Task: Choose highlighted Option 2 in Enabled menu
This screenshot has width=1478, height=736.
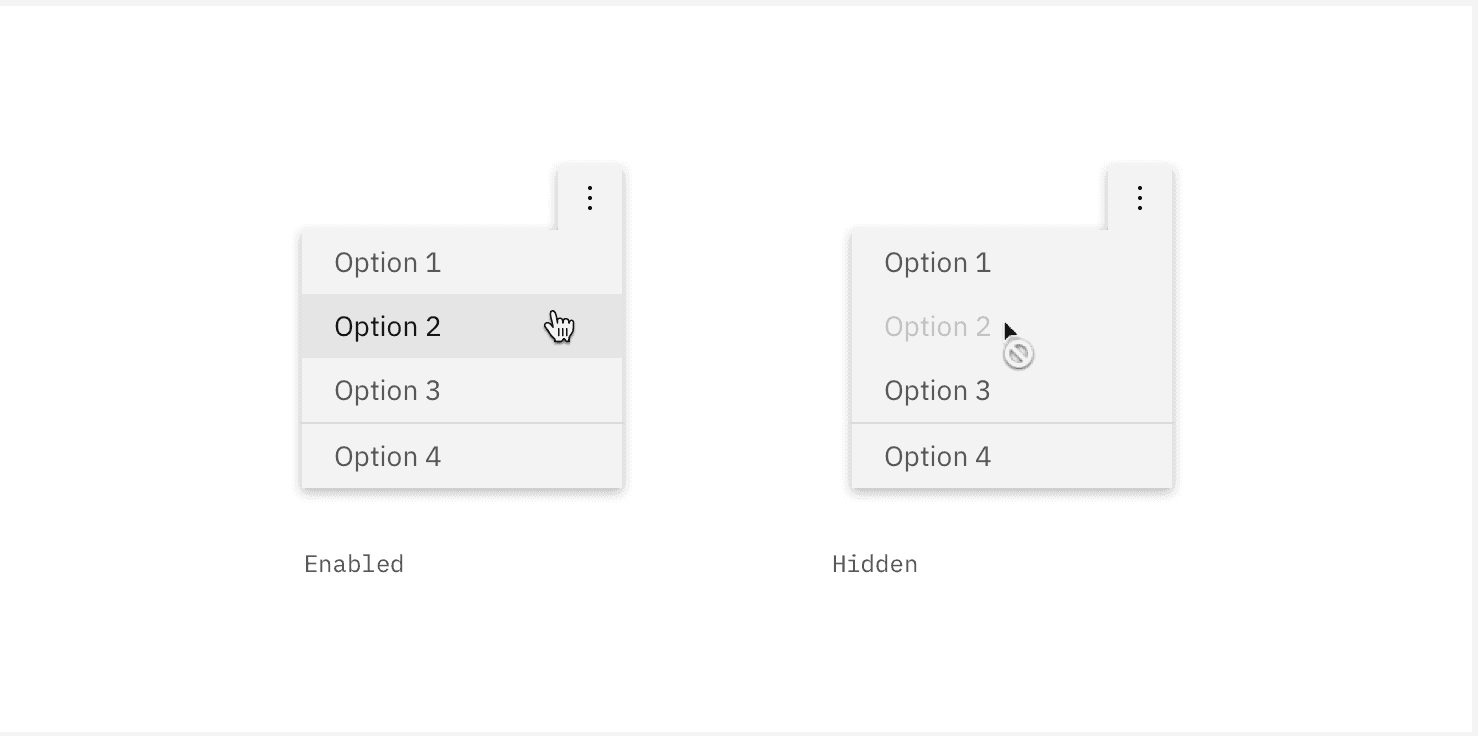Action: [x=388, y=327]
